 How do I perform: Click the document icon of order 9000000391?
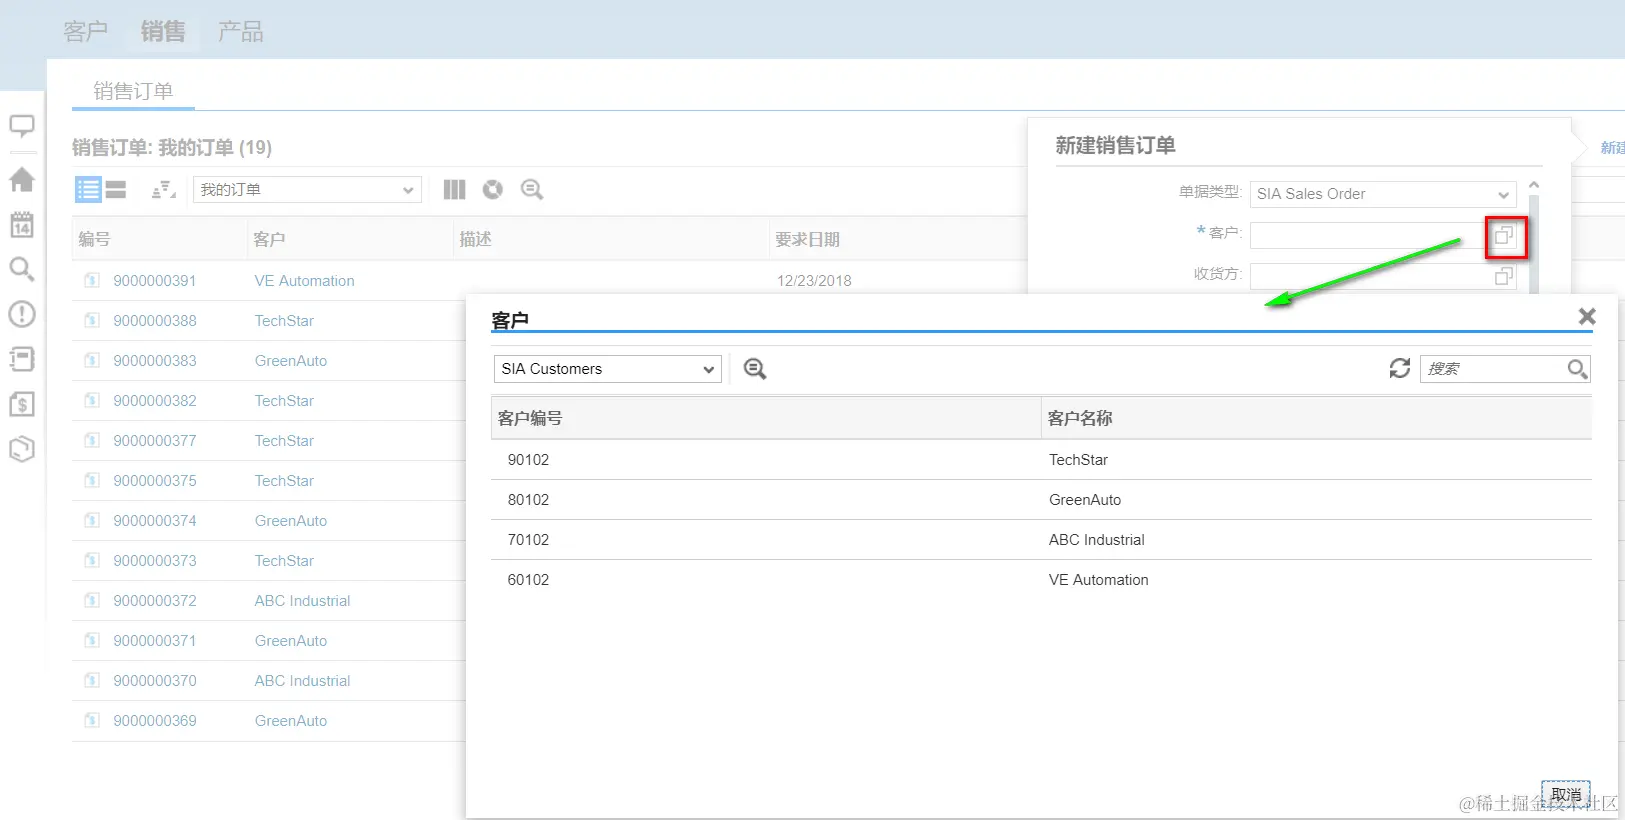coord(92,281)
